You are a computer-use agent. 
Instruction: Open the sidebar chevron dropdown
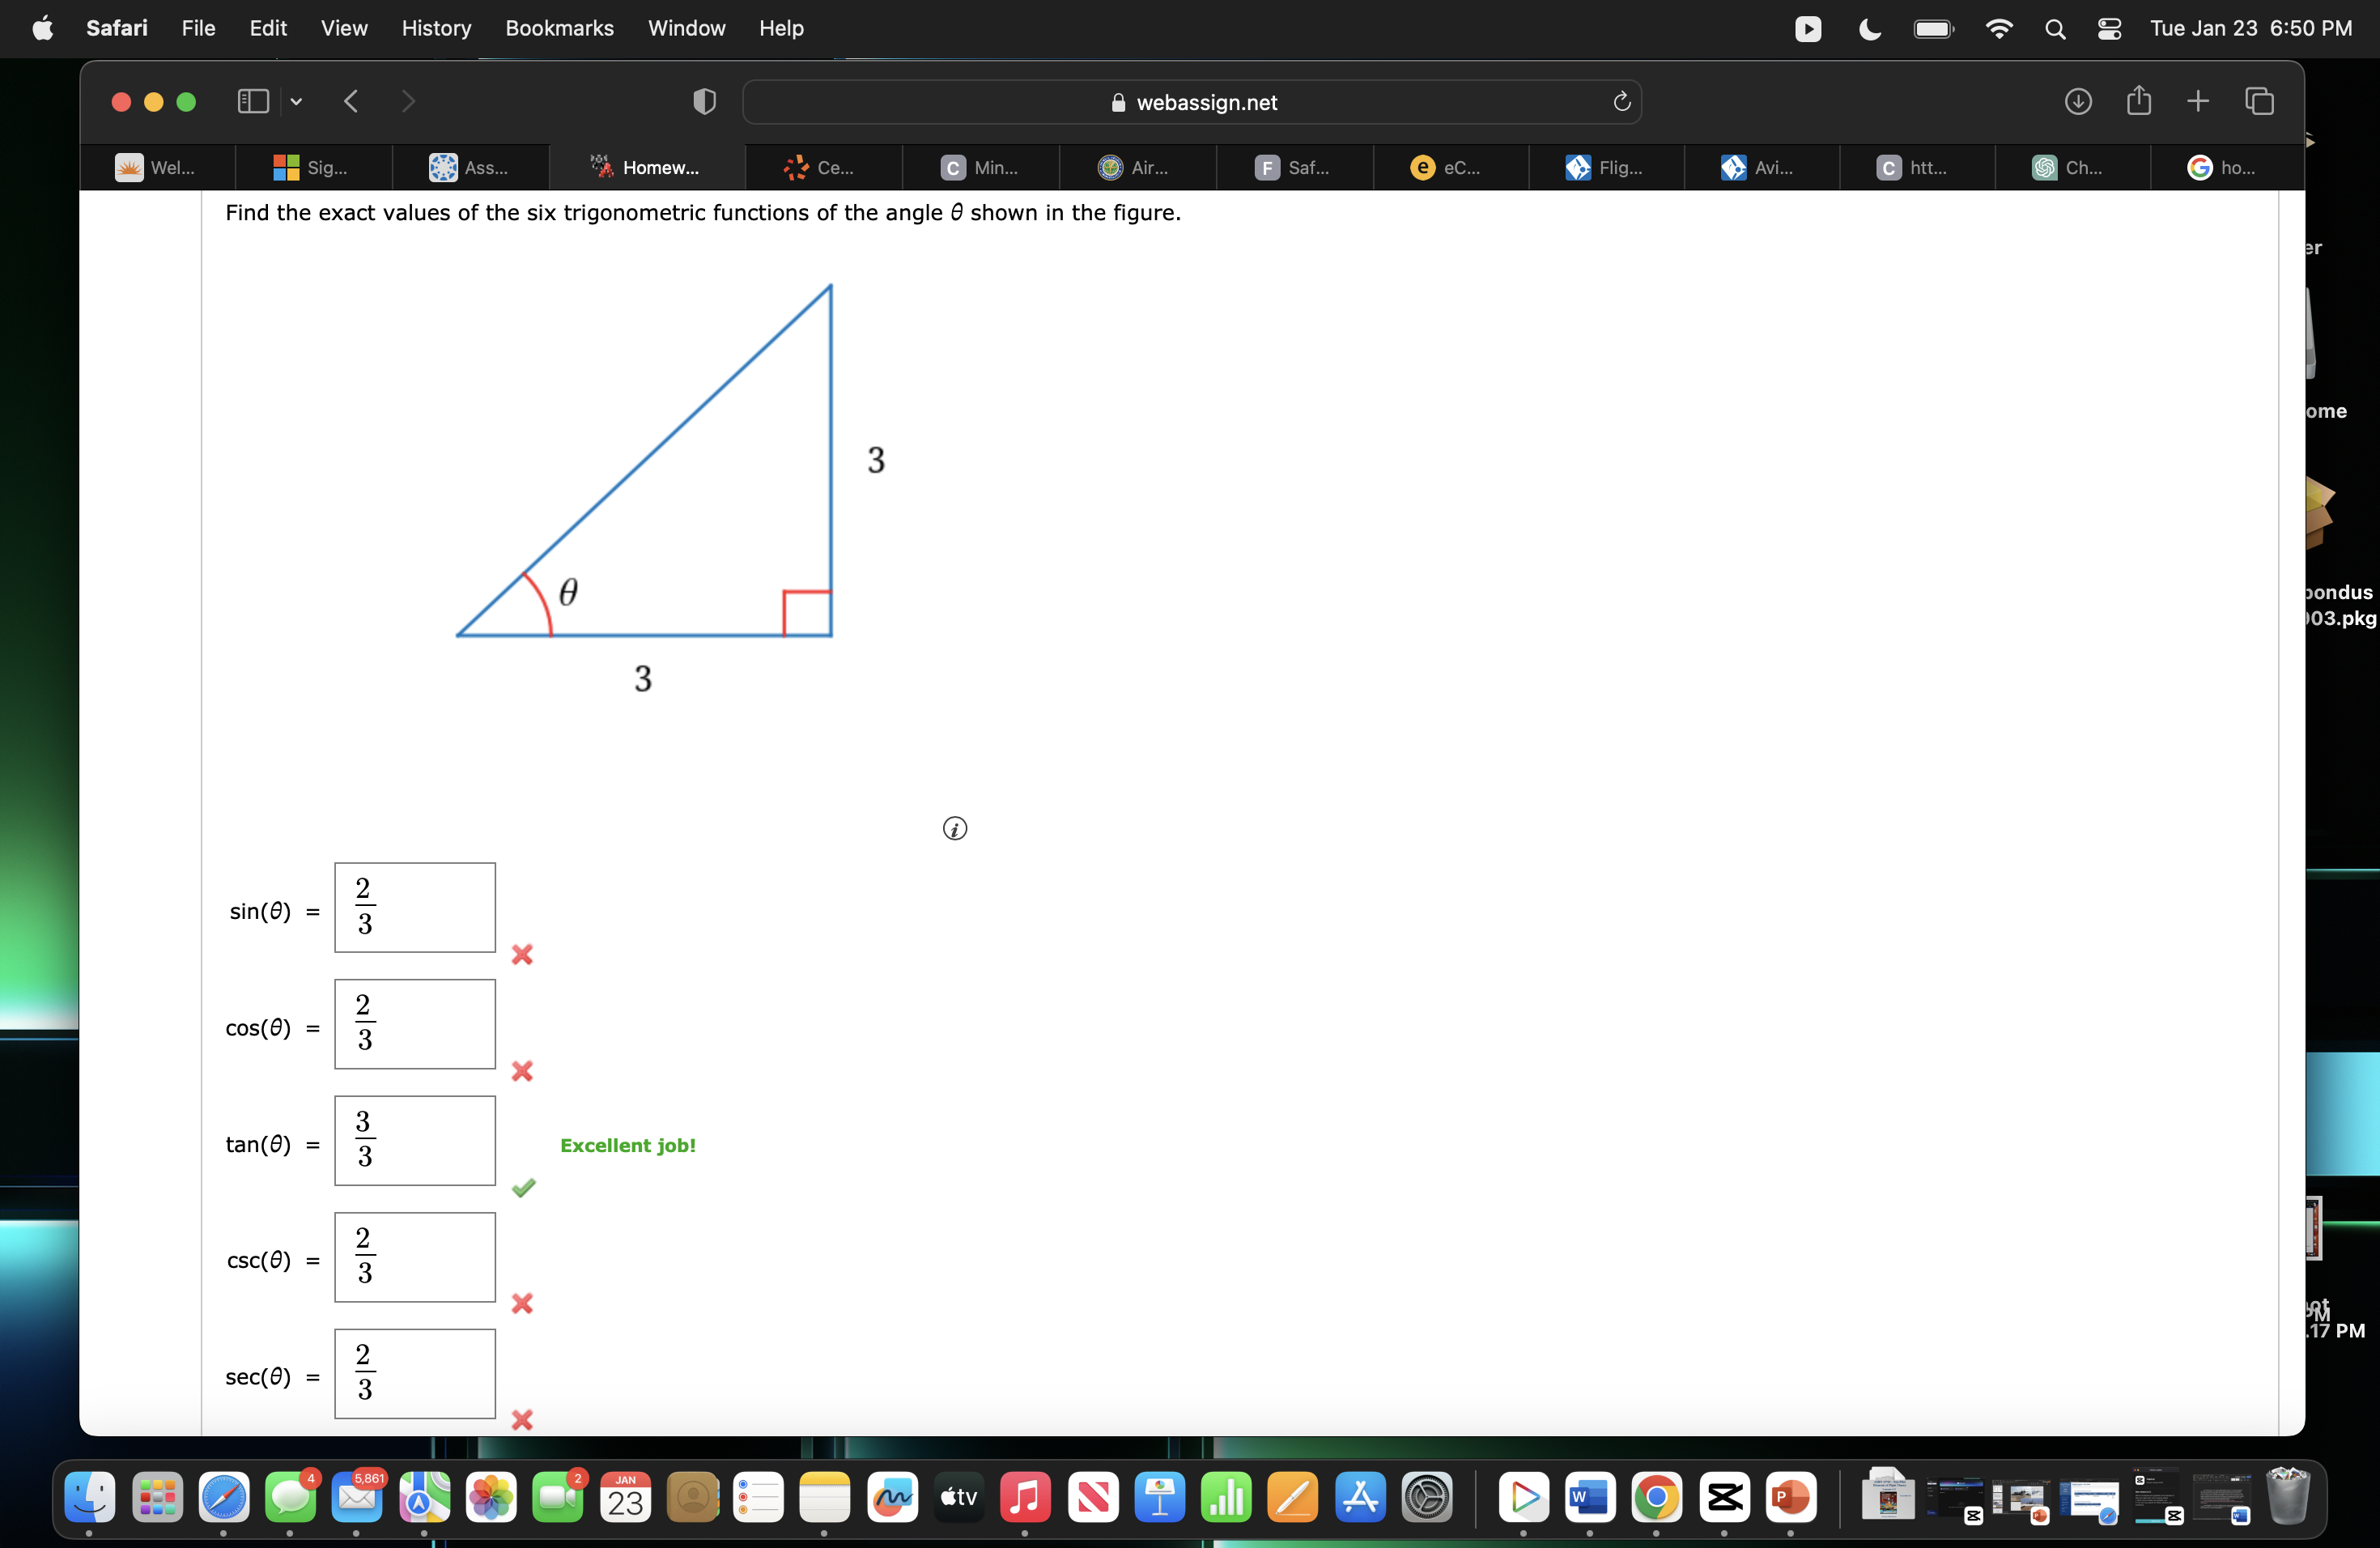[x=295, y=100]
